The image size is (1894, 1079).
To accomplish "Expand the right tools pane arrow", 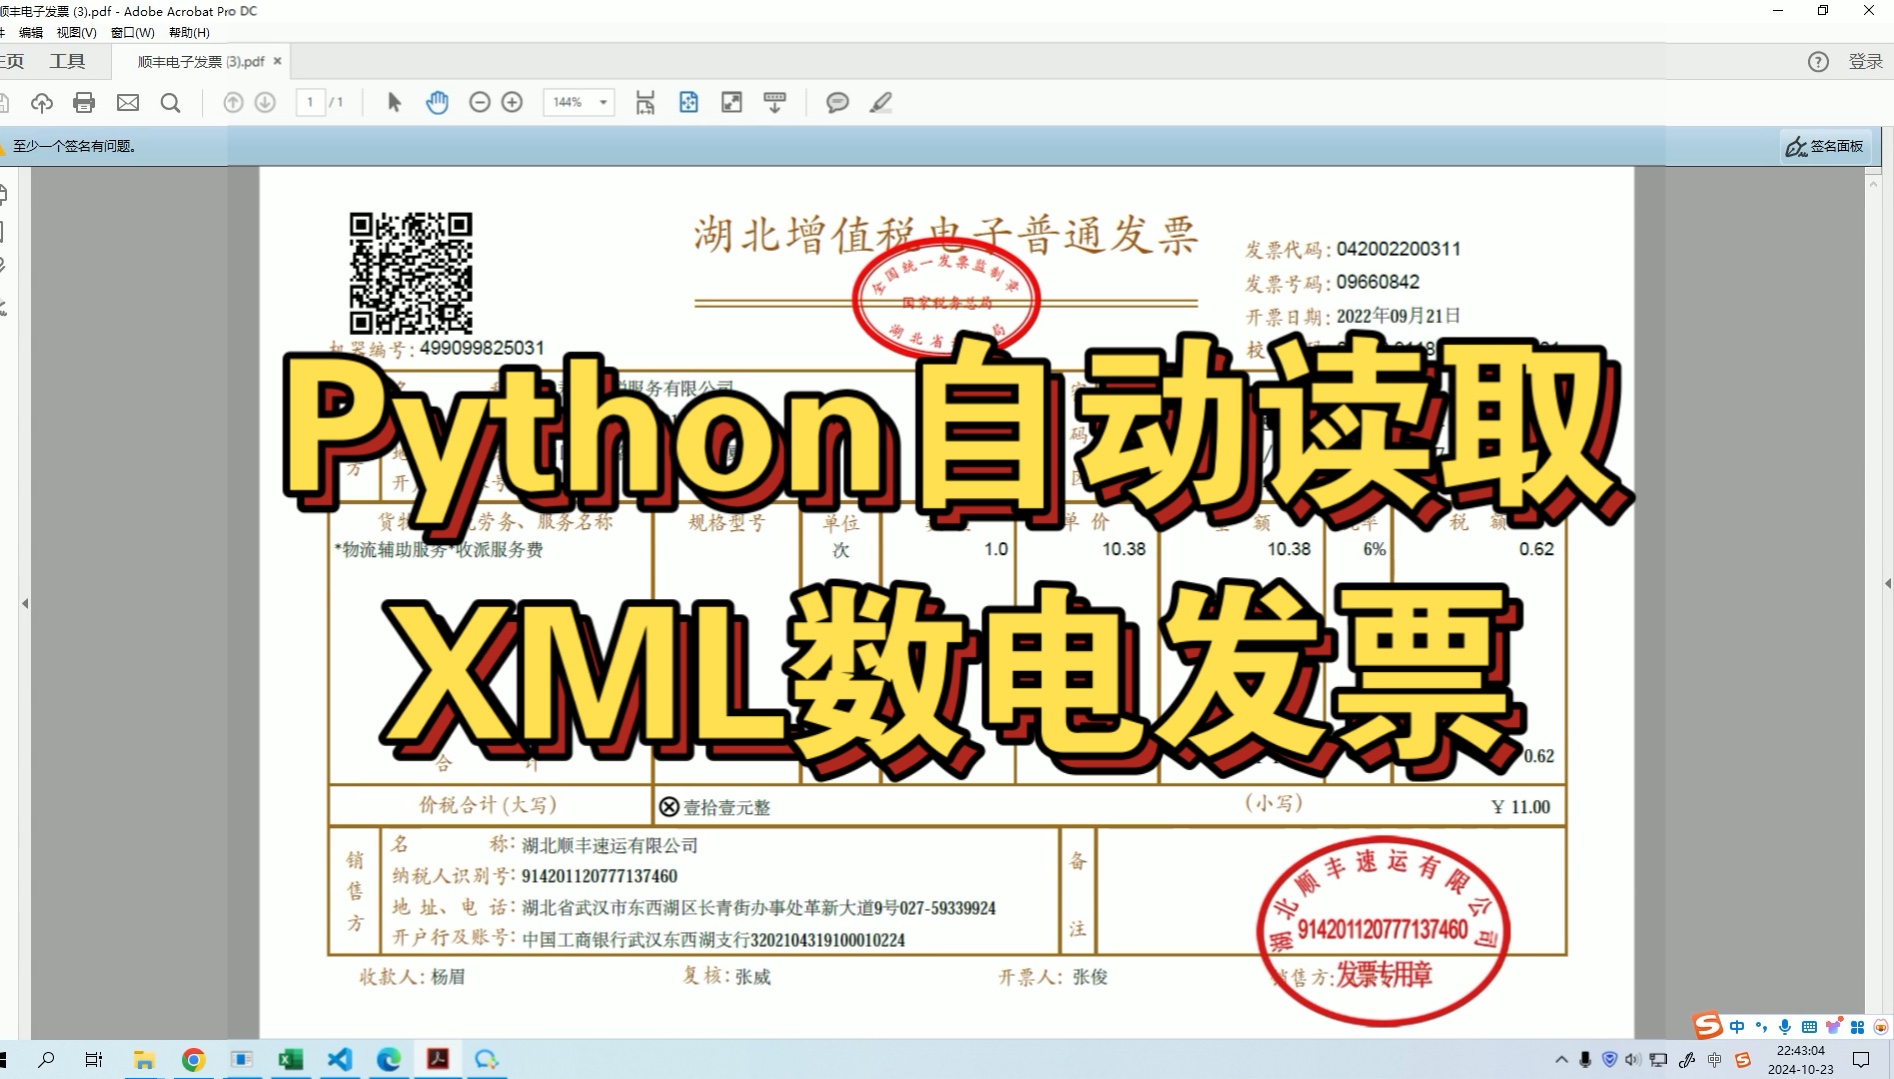I will tap(1888, 583).
